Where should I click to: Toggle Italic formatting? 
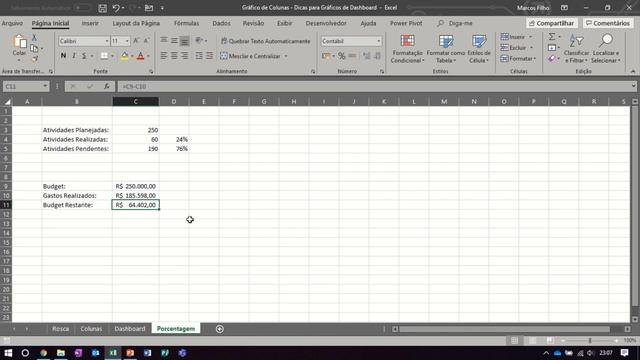(x=74, y=56)
